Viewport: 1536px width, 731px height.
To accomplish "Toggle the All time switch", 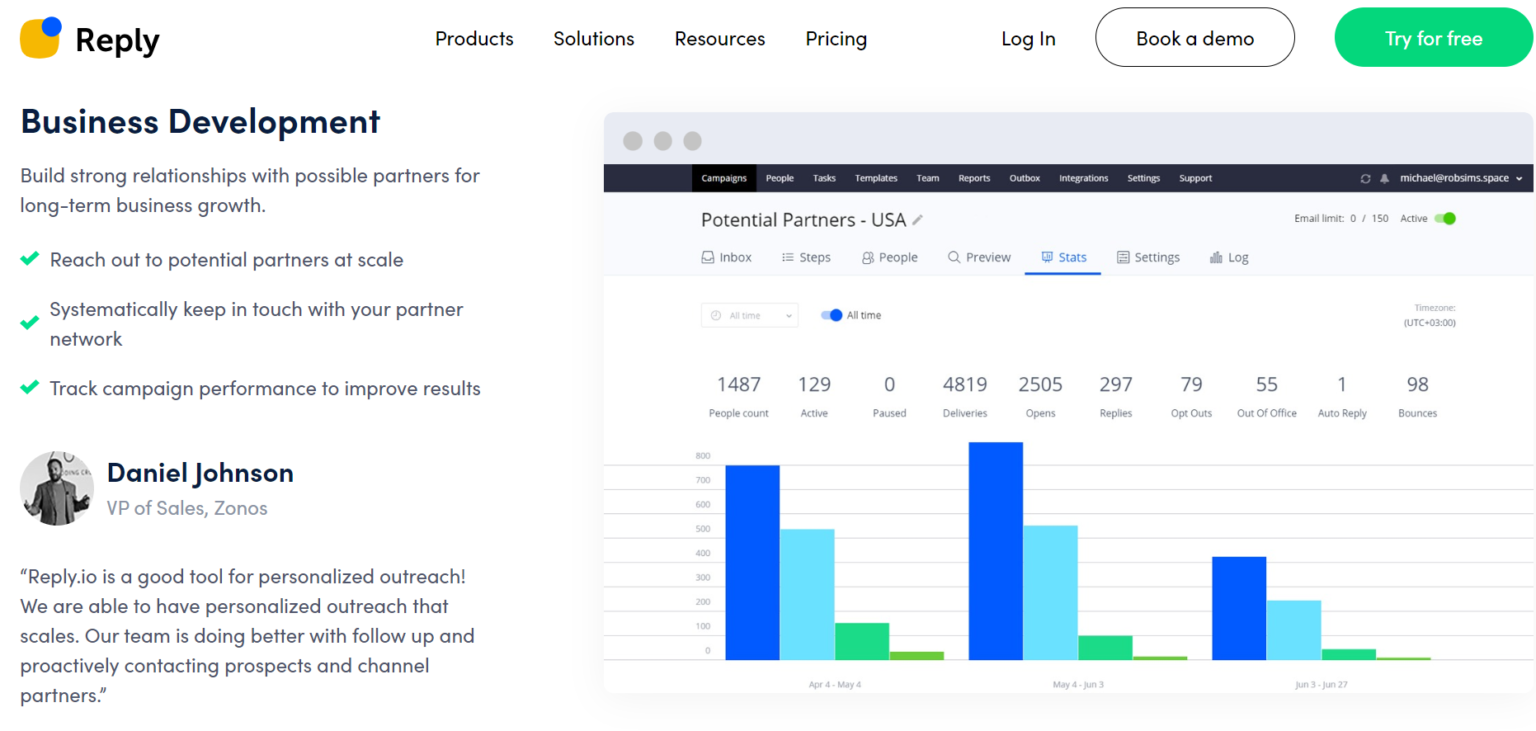I will tap(832, 315).
